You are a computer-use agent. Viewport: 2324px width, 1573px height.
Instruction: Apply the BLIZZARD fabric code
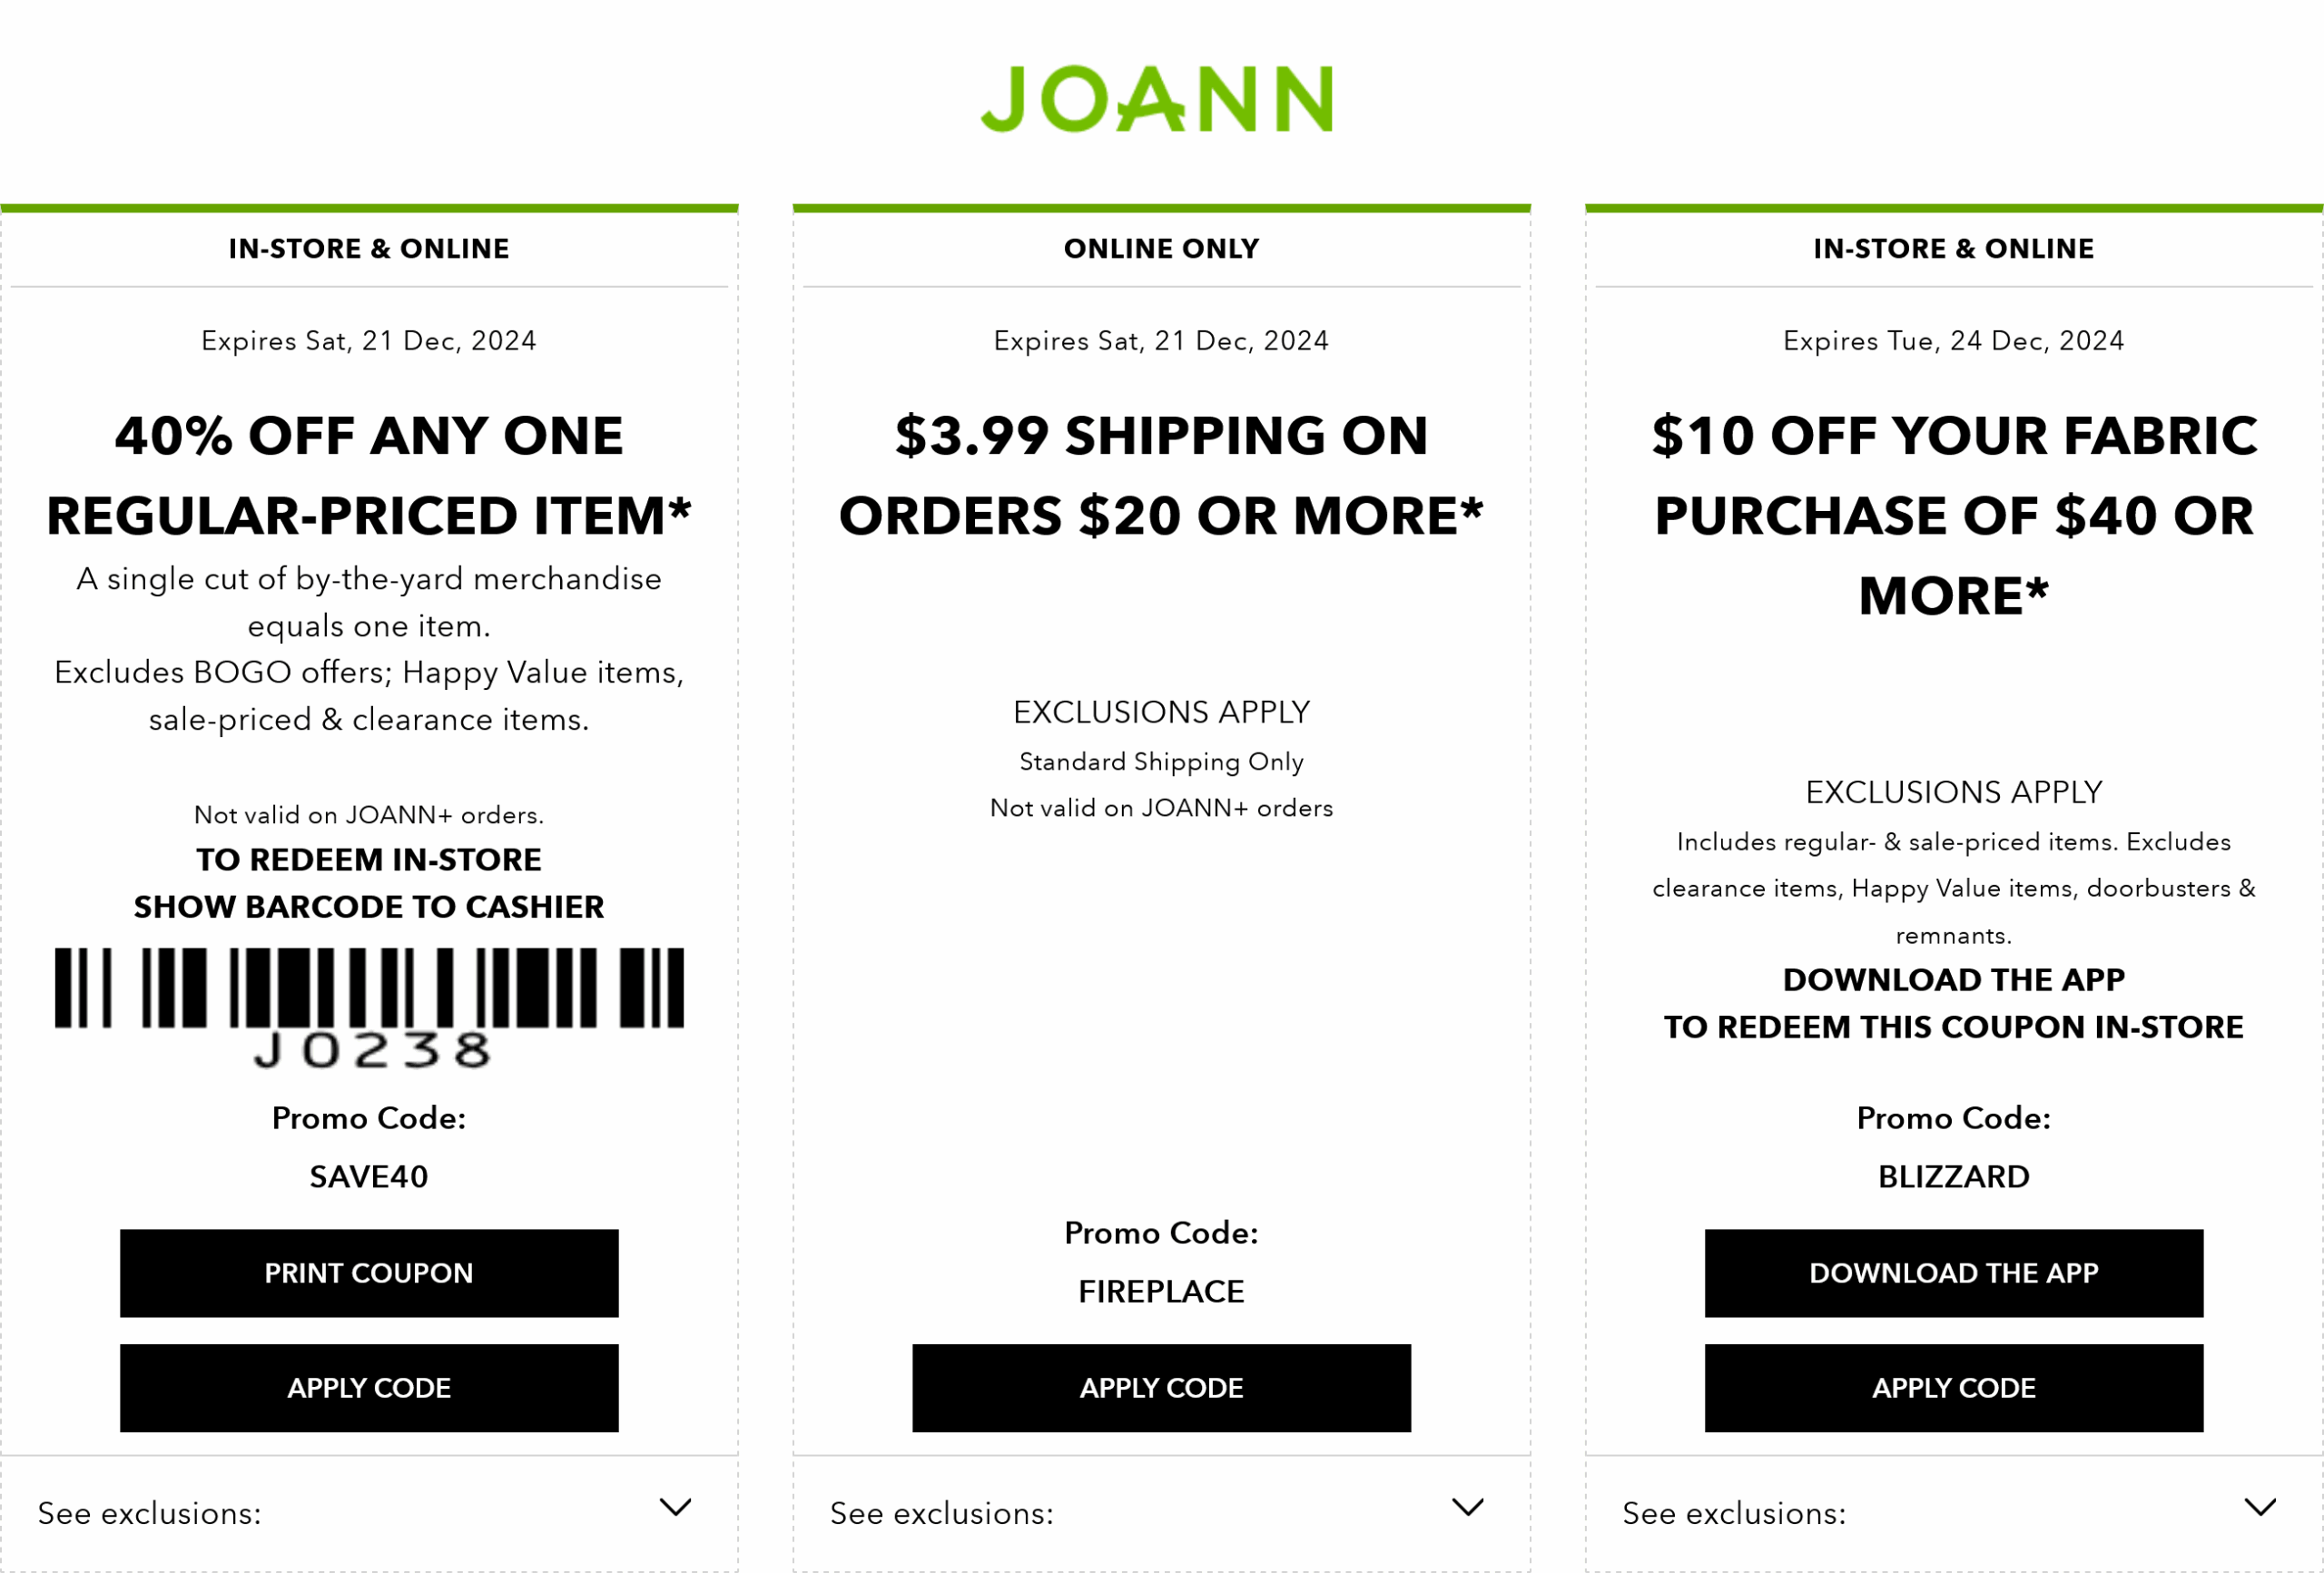[x=1953, y=1387]
